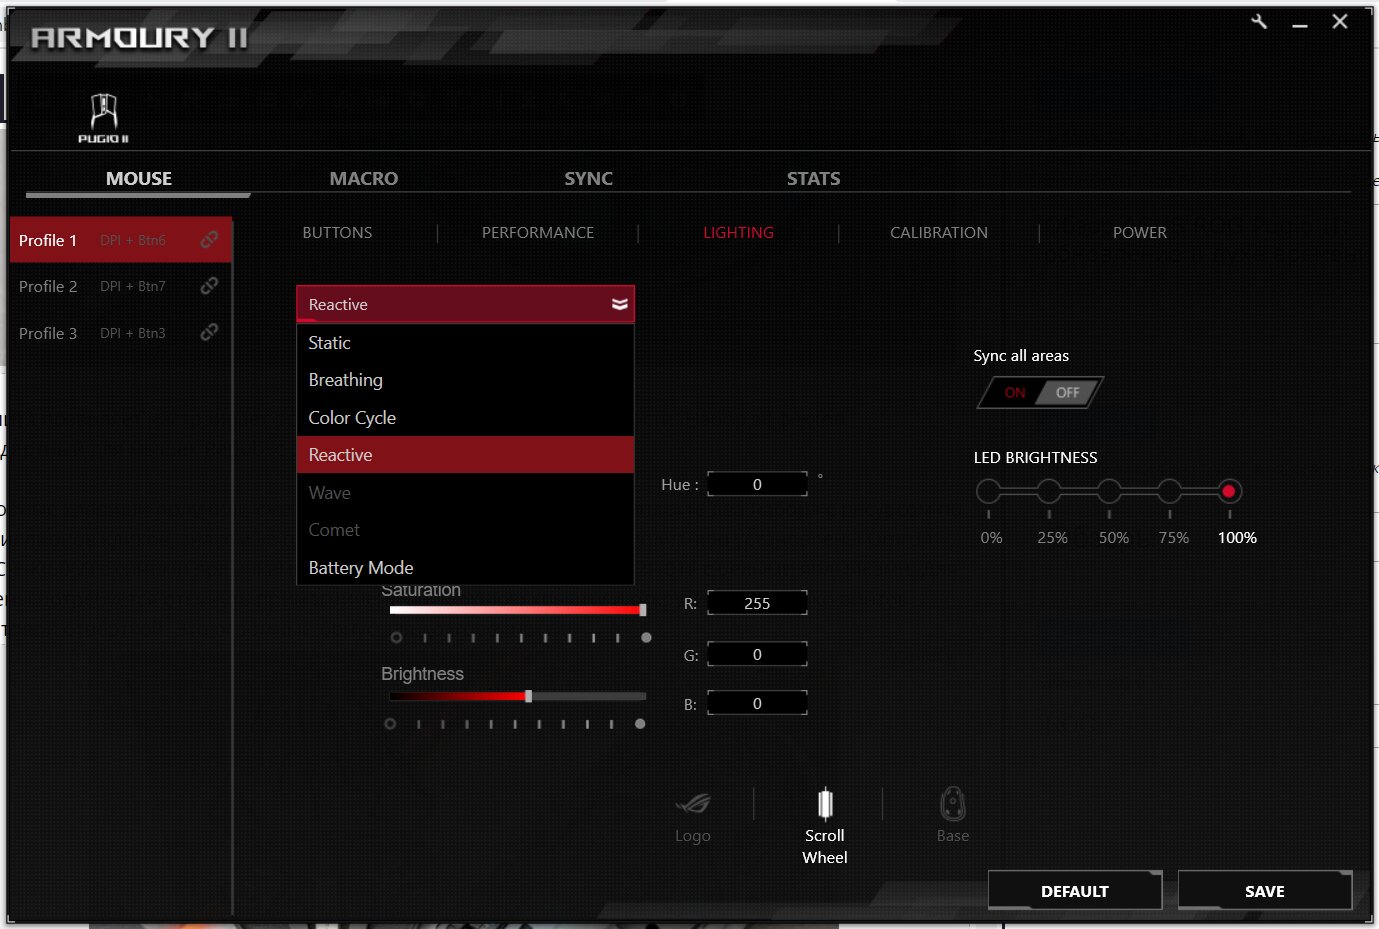Choose Battery Mode lighting effect
The image size is (1379, 929).
(465, 567)
